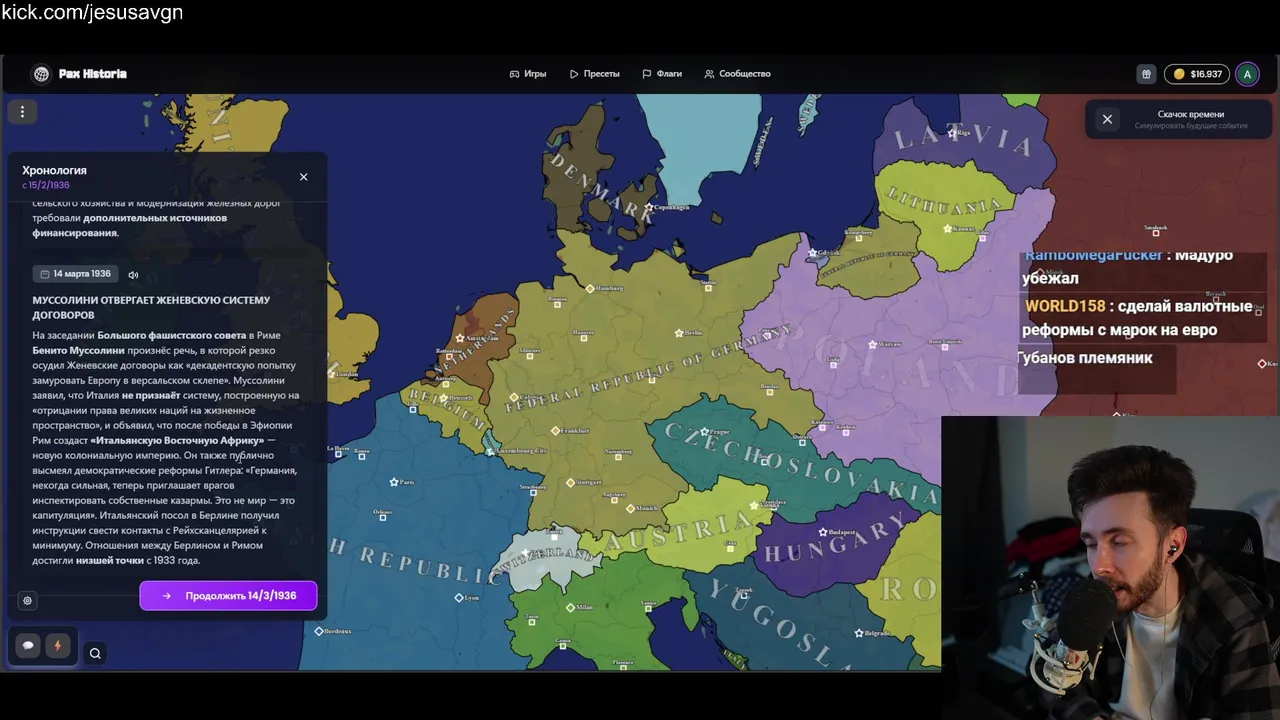Open the chat bubble tool
1280x720 pixels.
pyautogui.click(x=28, y=646)
